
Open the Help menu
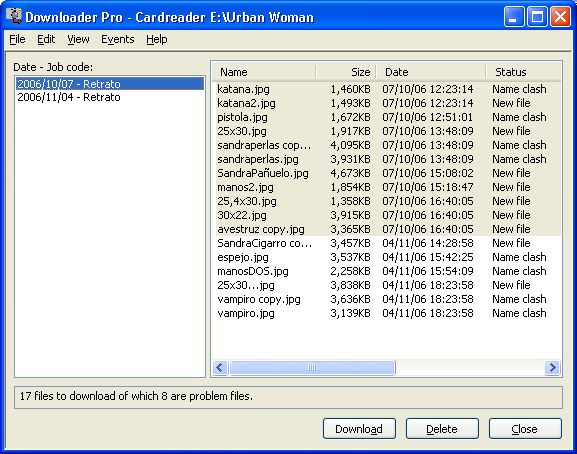(x=156, y=39)
